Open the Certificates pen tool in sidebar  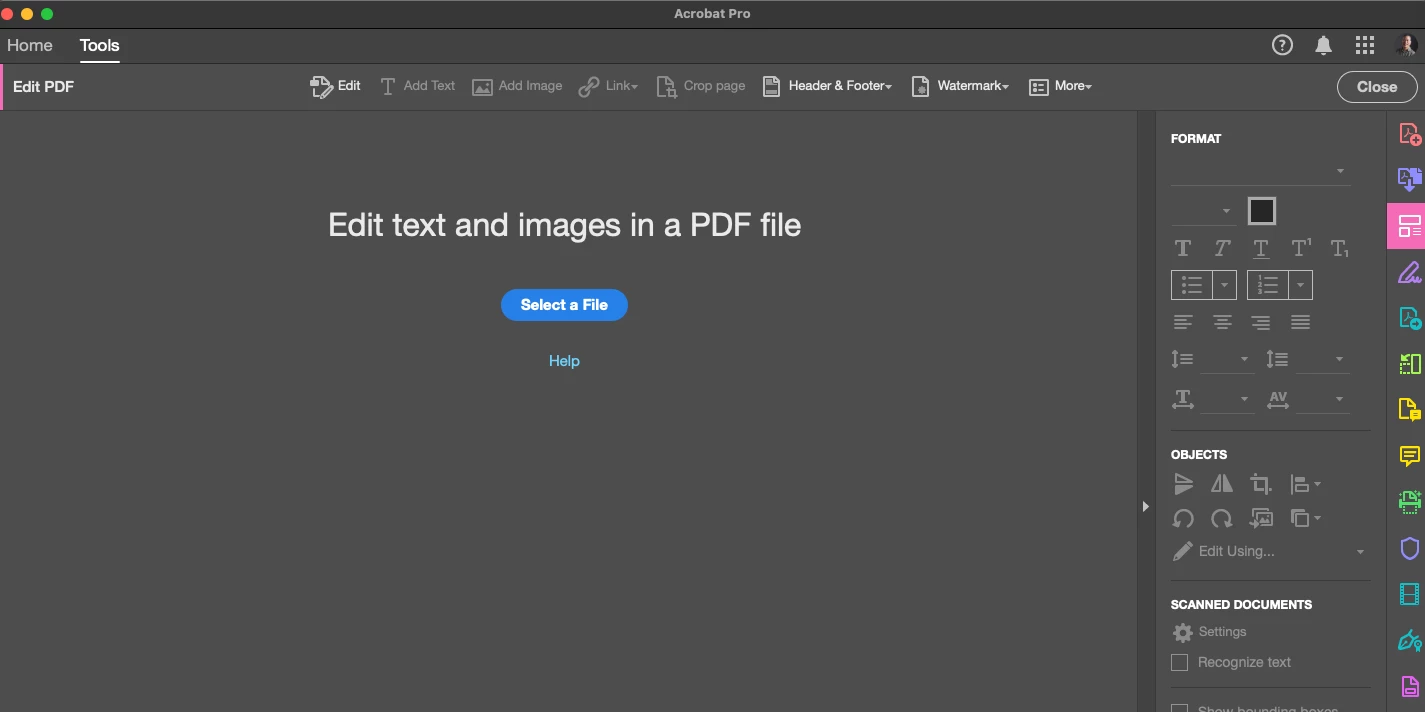pos(1409,640)
